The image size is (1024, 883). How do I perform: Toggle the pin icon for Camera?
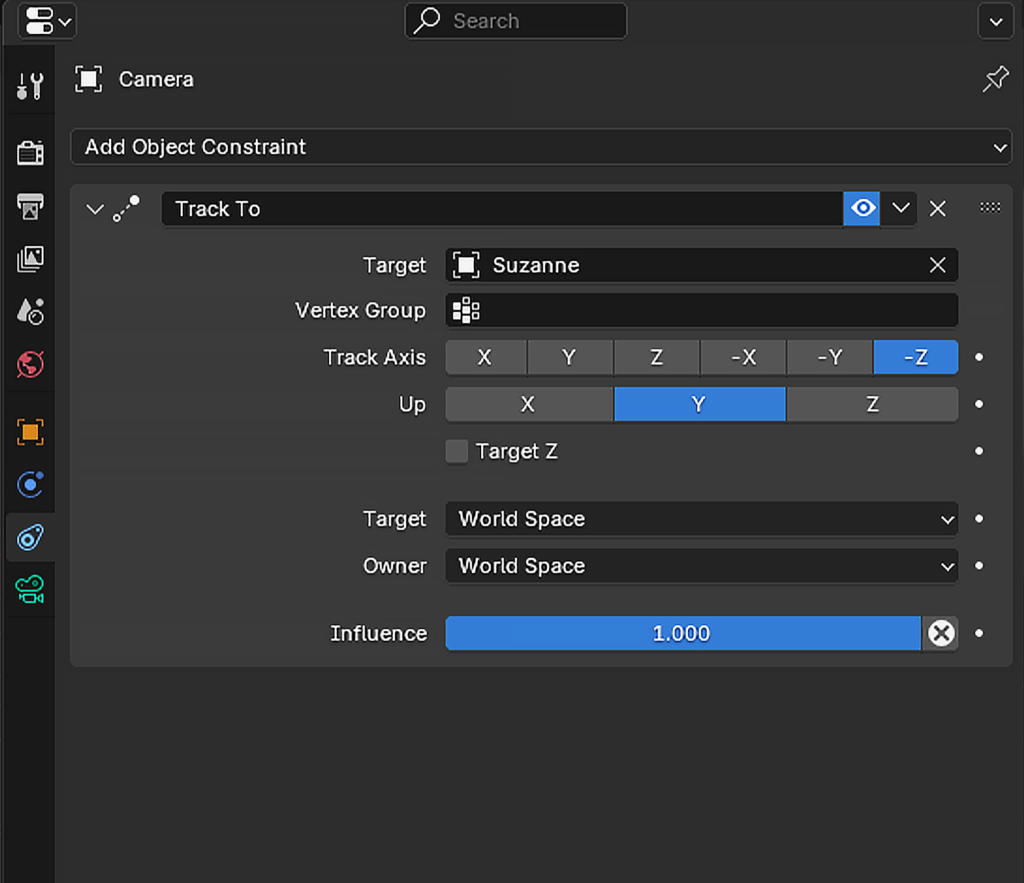(995, 79)
